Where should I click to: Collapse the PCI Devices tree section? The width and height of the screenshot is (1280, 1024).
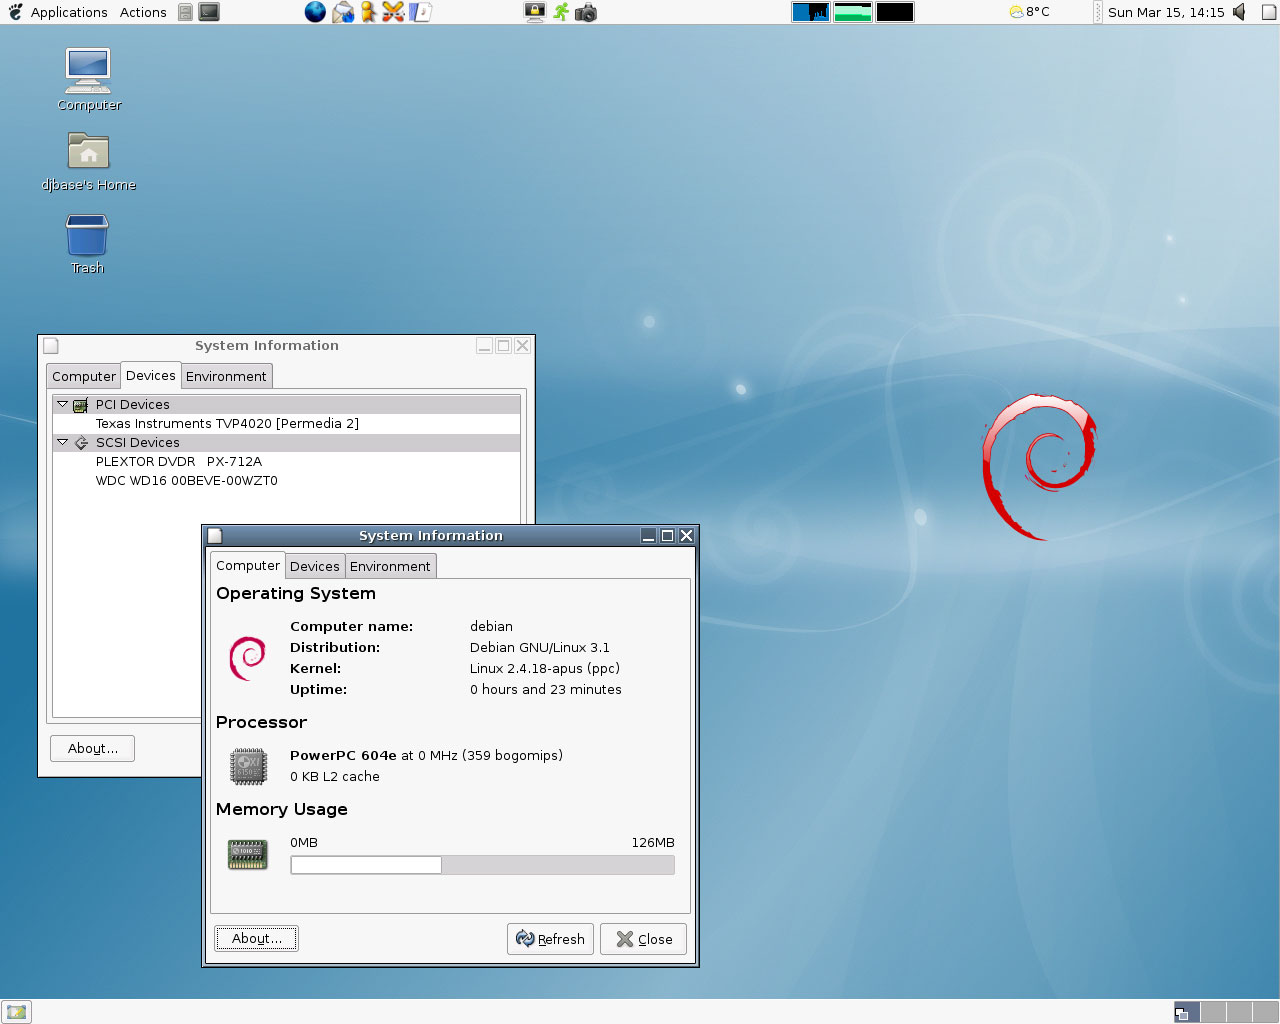coord(63,404)
